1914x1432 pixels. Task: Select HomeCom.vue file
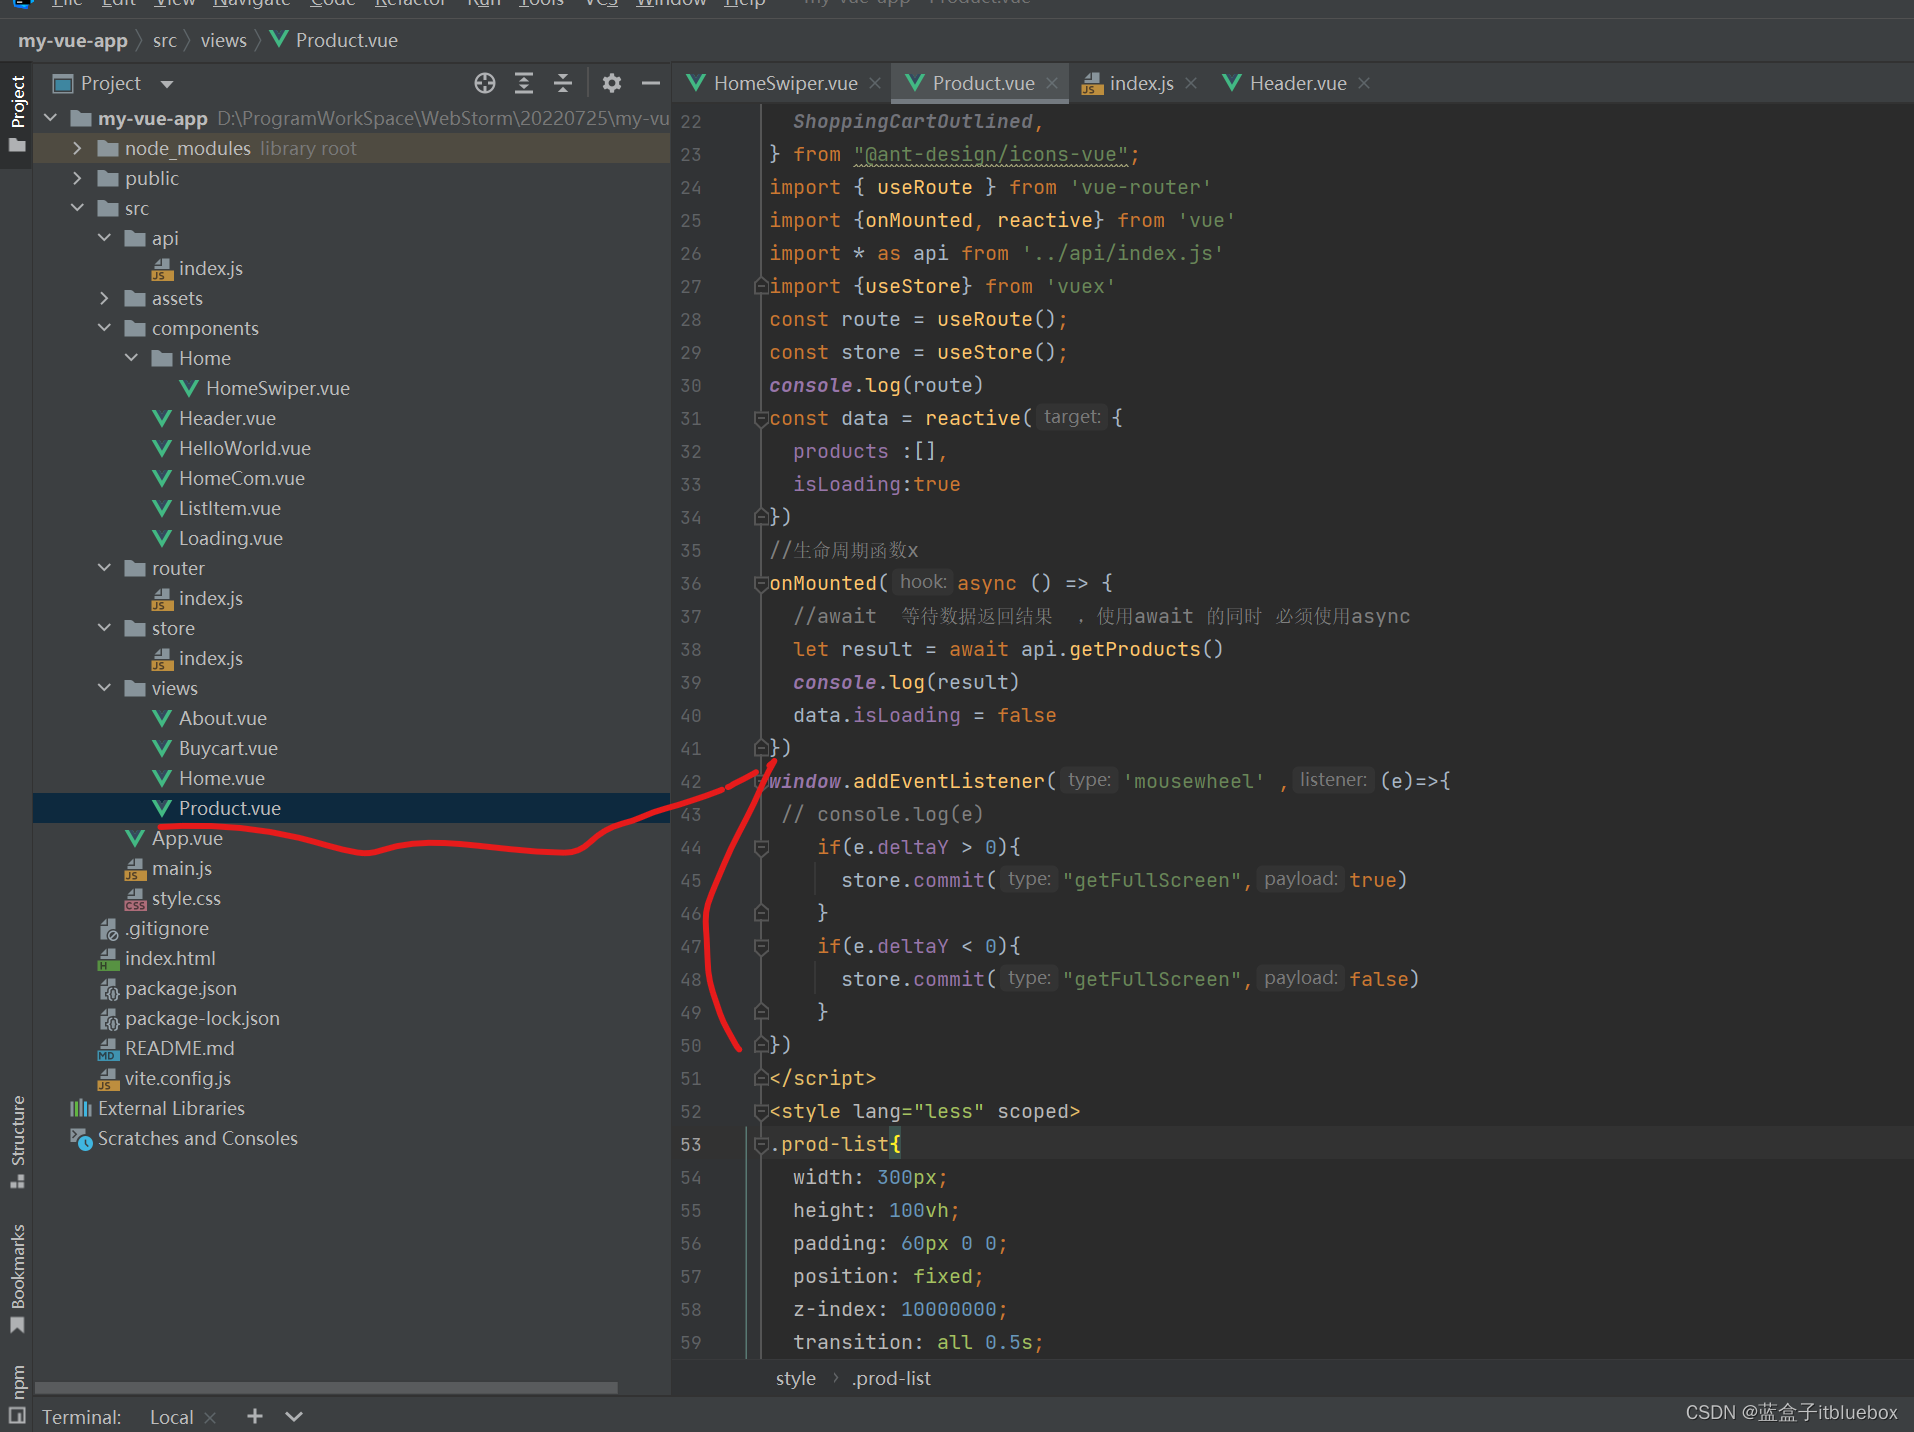tap(241, 478)
